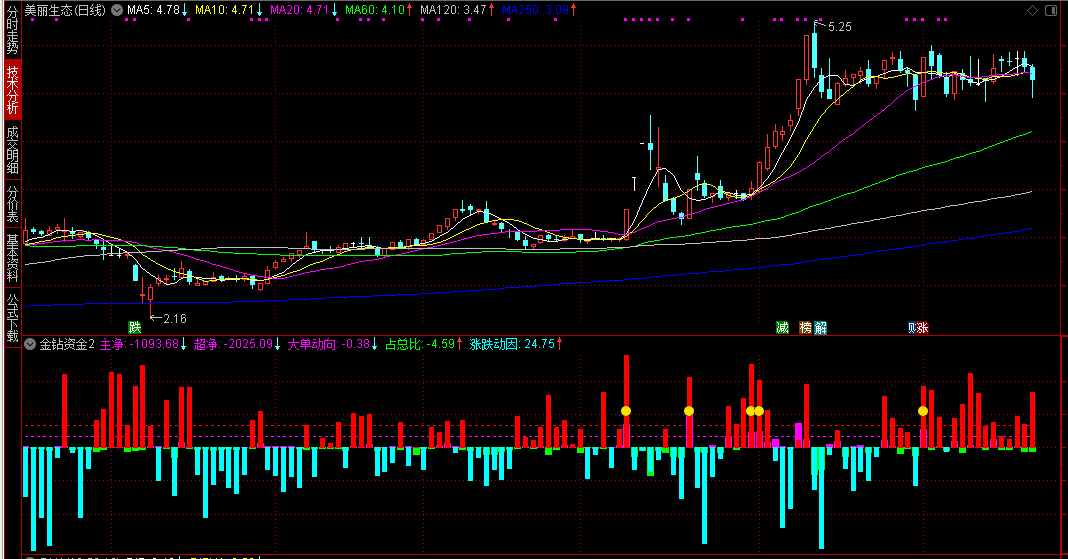
Task: Select the 技术分析 sidebar tab
Action: pos(12,90)
